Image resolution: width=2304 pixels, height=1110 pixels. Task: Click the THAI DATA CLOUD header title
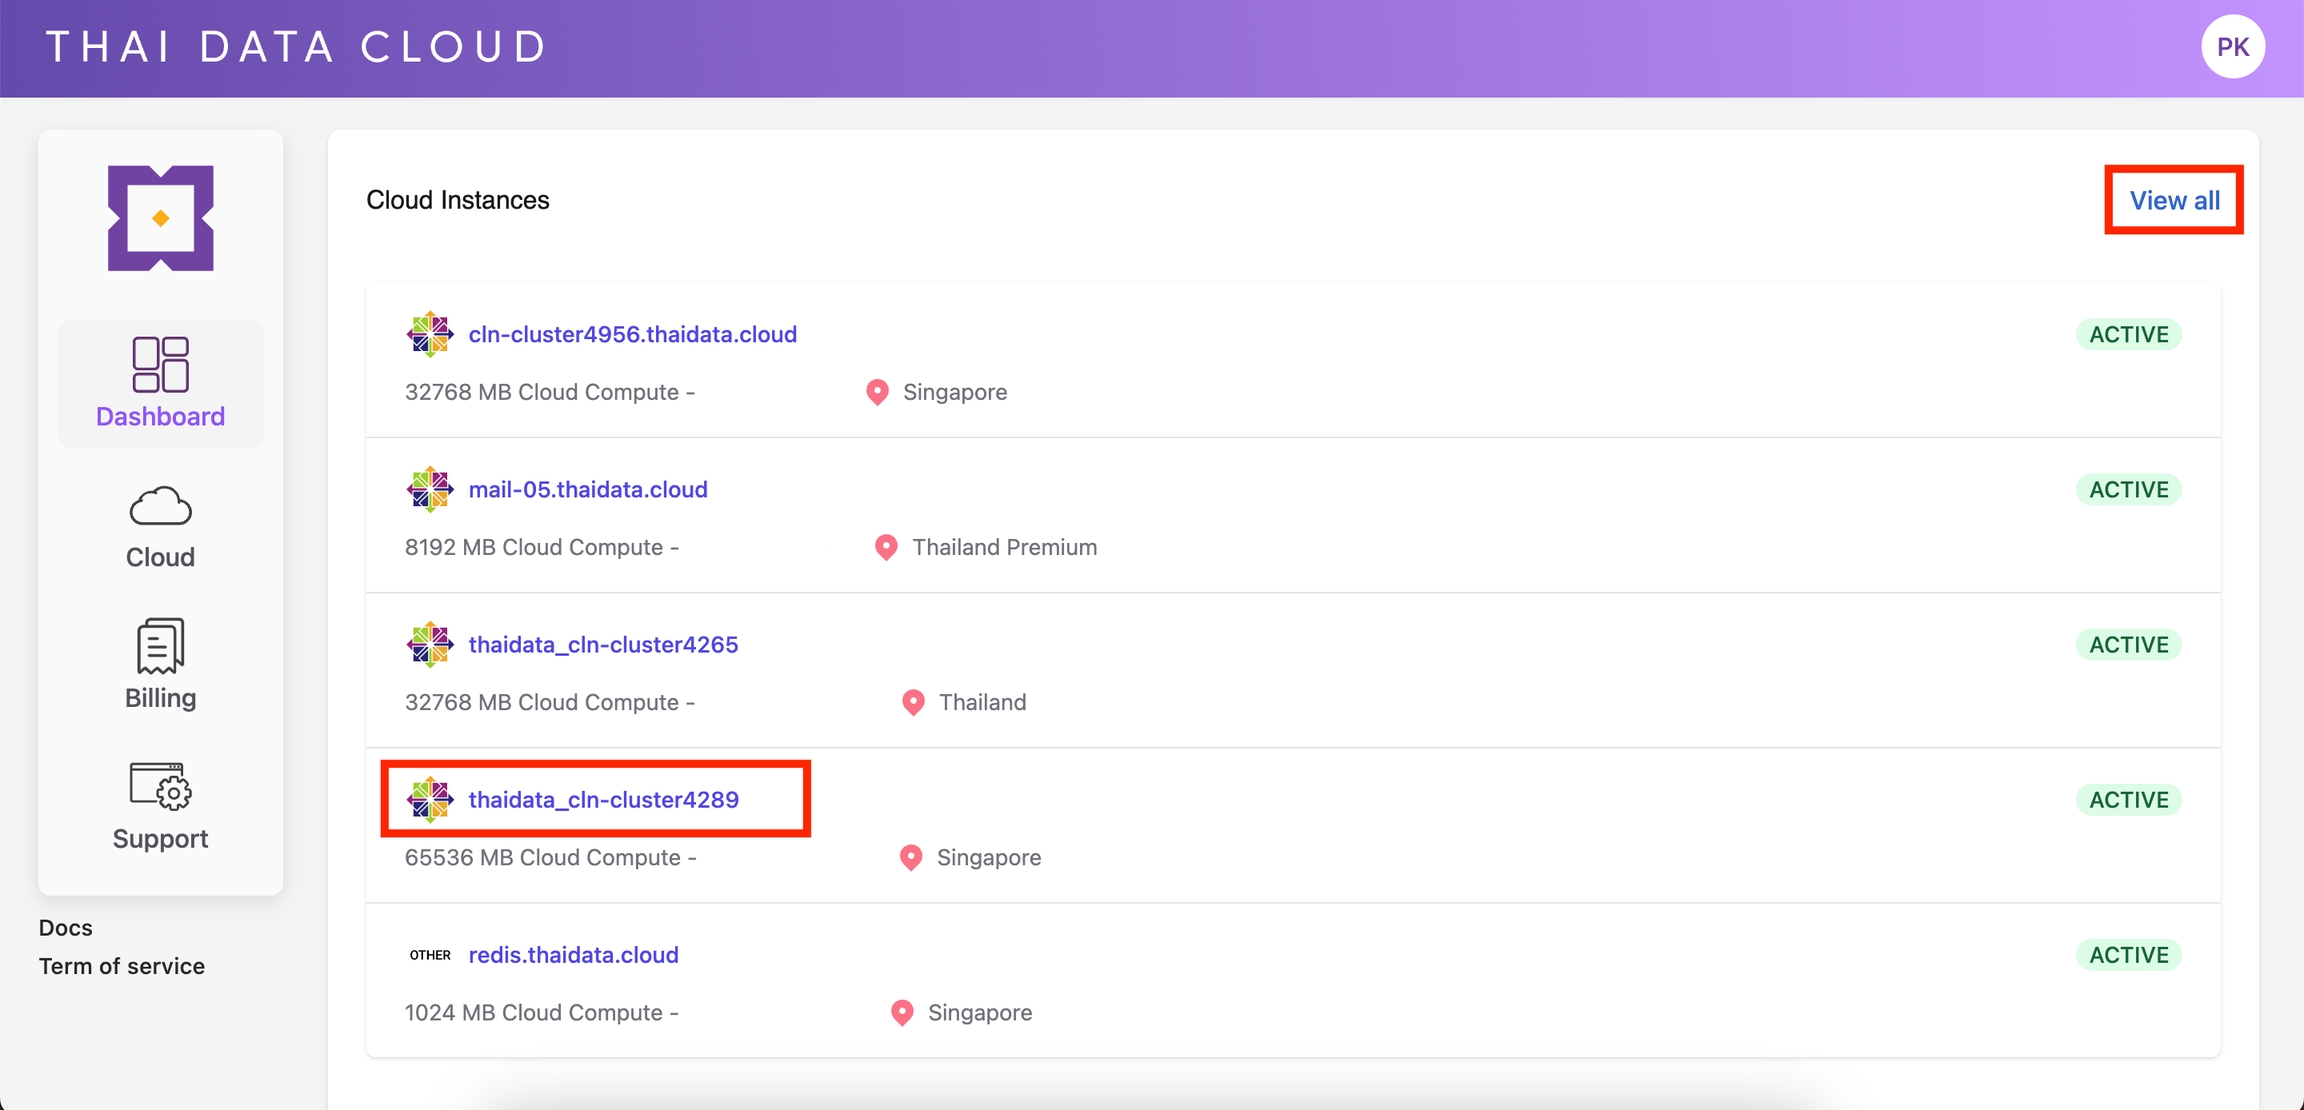click(x=297, y=47)
